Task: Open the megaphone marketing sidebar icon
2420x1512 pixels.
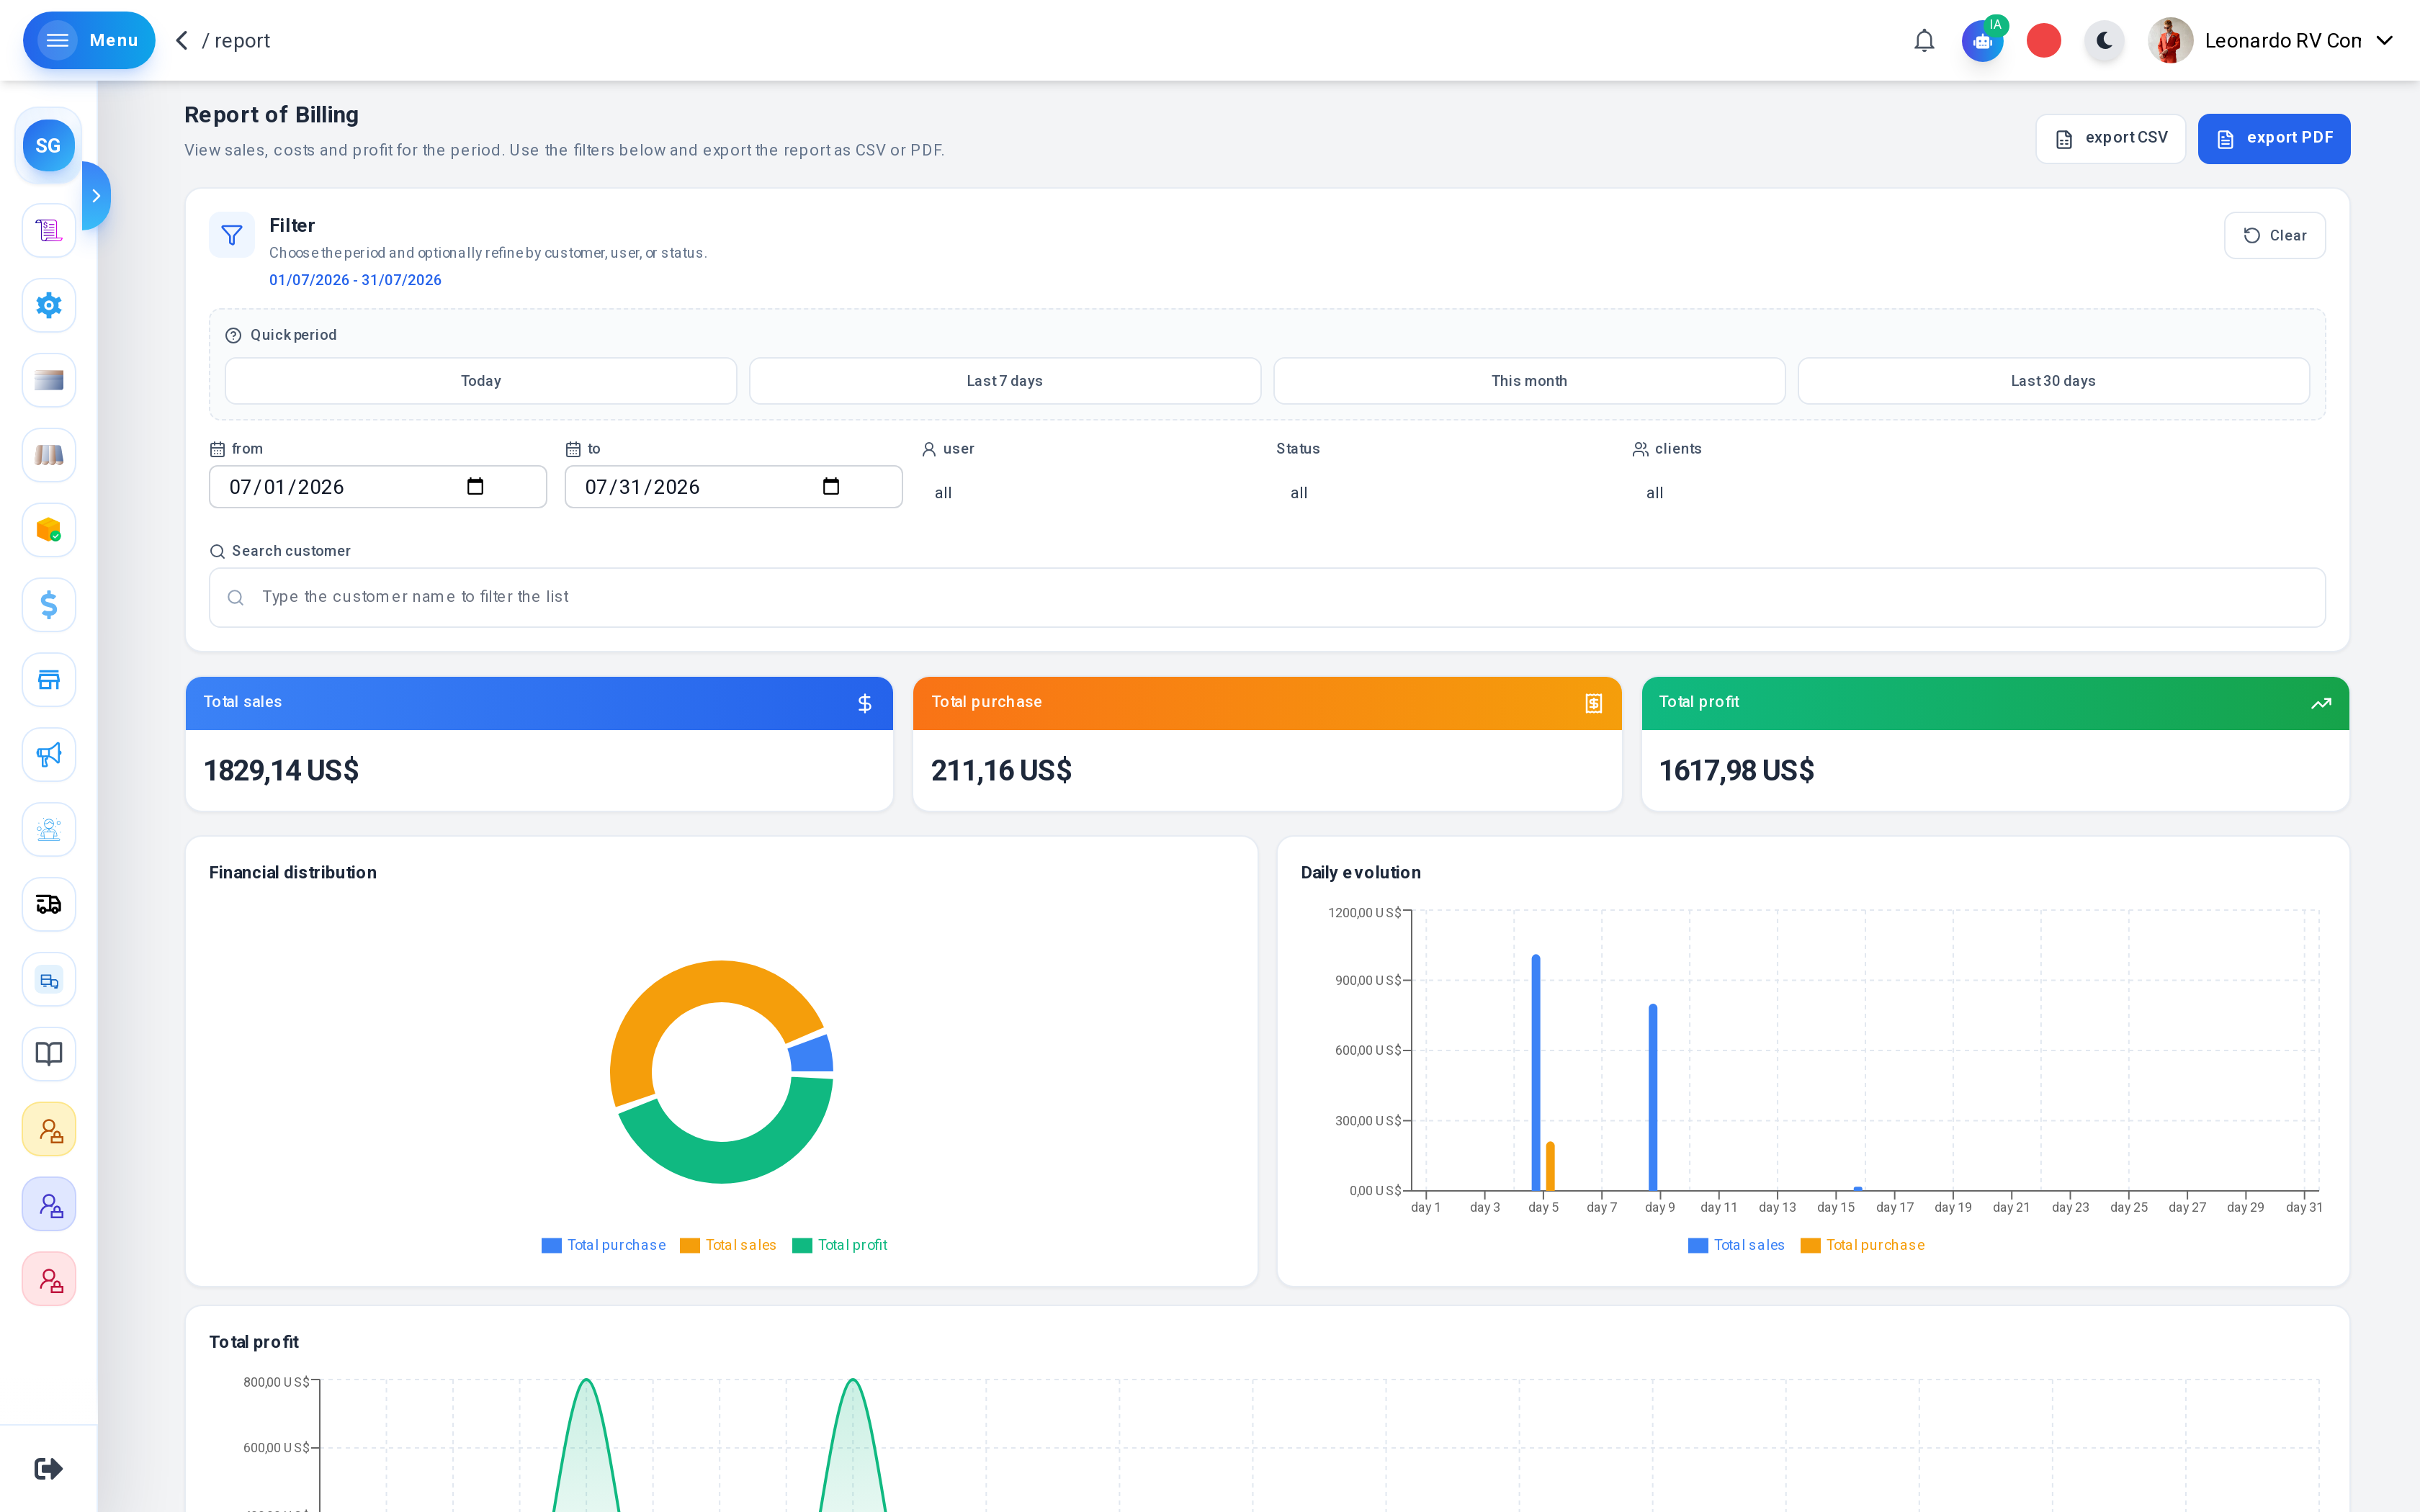Action: tap(48, 754)
